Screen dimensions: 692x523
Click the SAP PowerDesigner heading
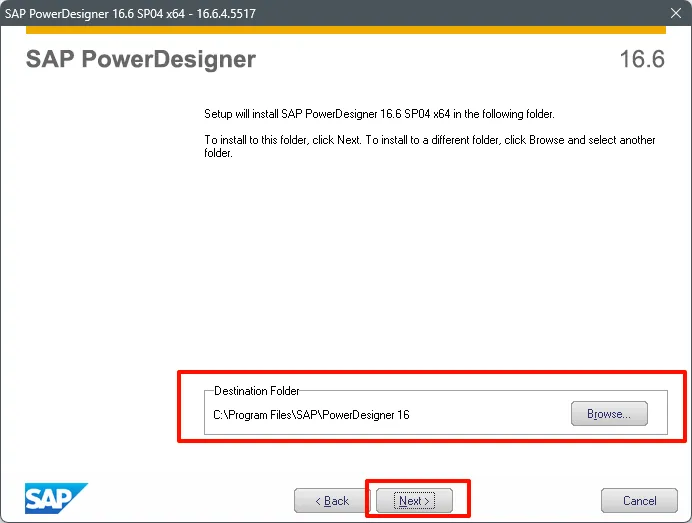pyautogui.click(x=141, y=59)
